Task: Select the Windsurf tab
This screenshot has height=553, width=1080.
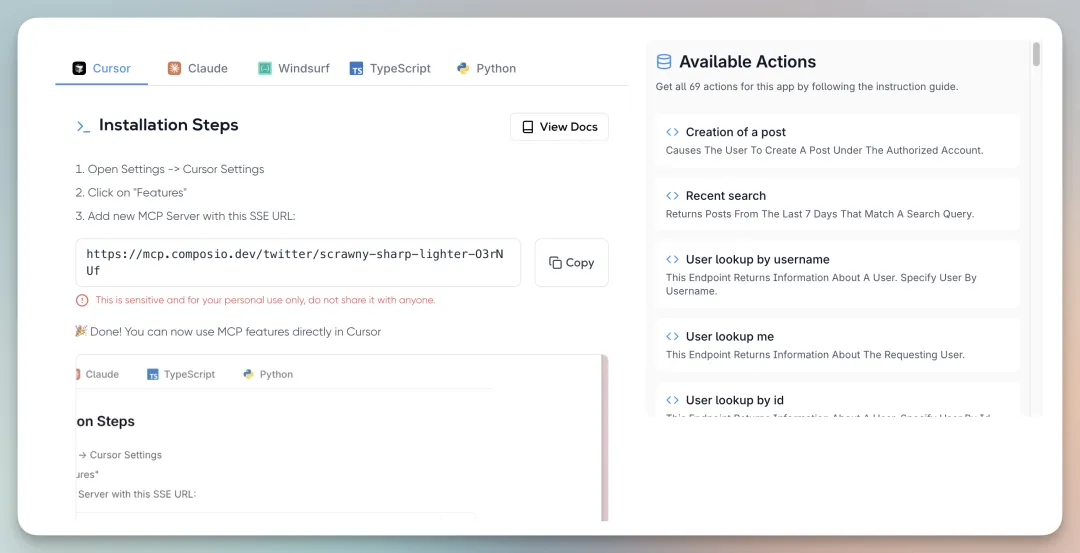Action: [x=293, y=68]
